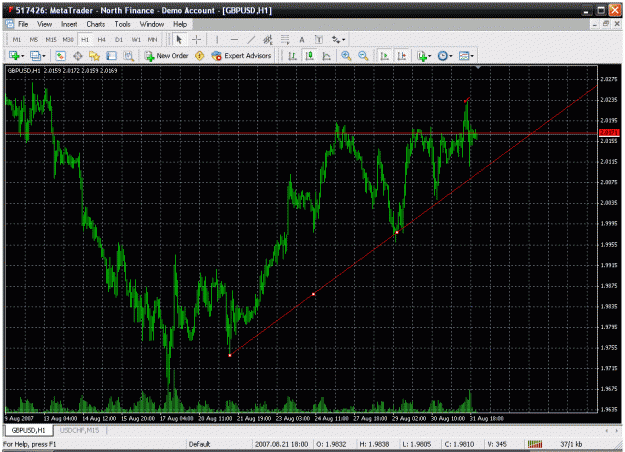Open the Window menu
625x452 pixels.
151,24
